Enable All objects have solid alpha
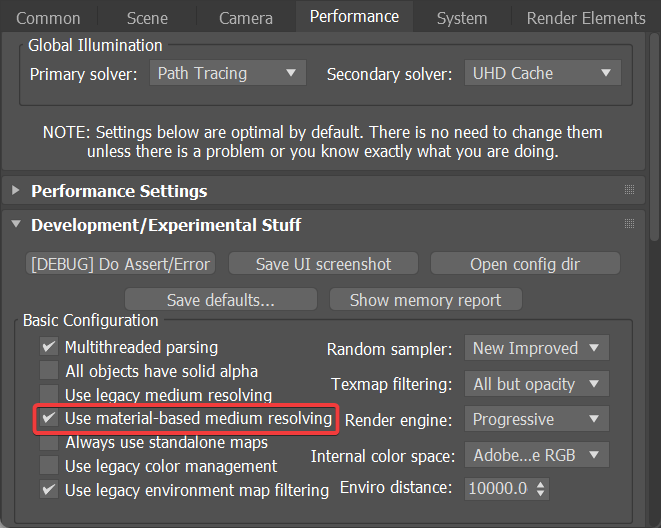The width and height of the screenshot is (661, 528). pos(48,371)
